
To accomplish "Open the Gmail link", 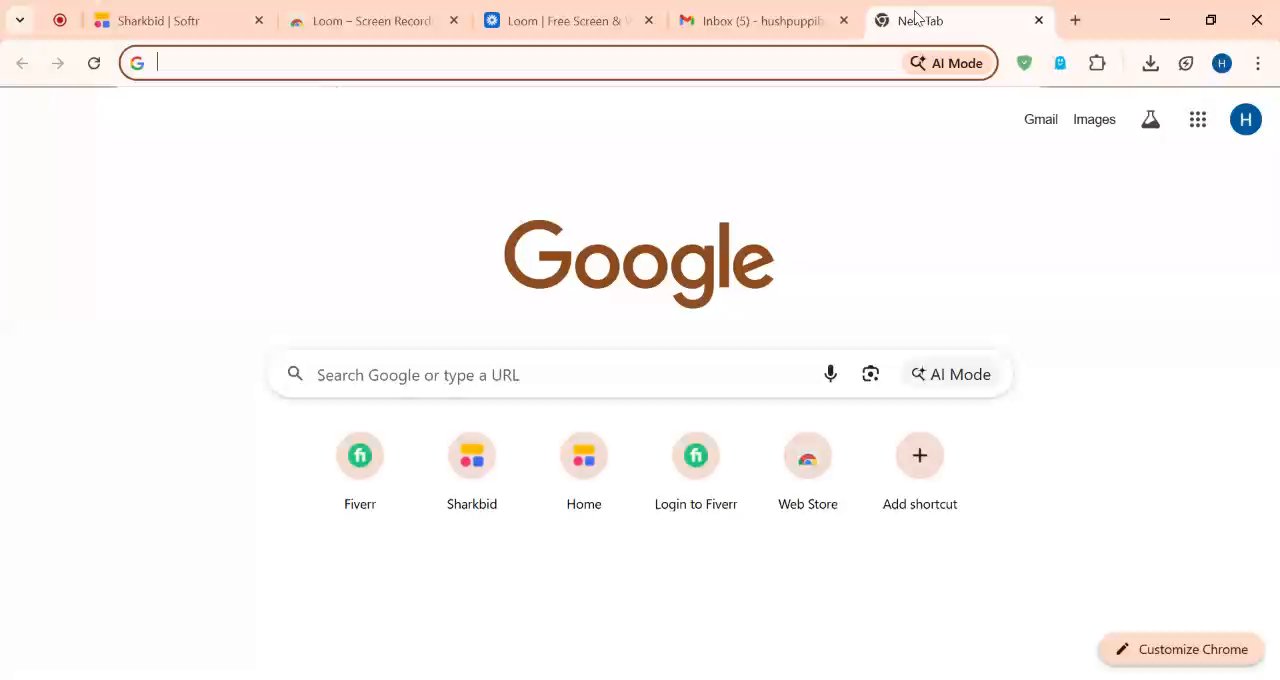I will pos(1041,119).
